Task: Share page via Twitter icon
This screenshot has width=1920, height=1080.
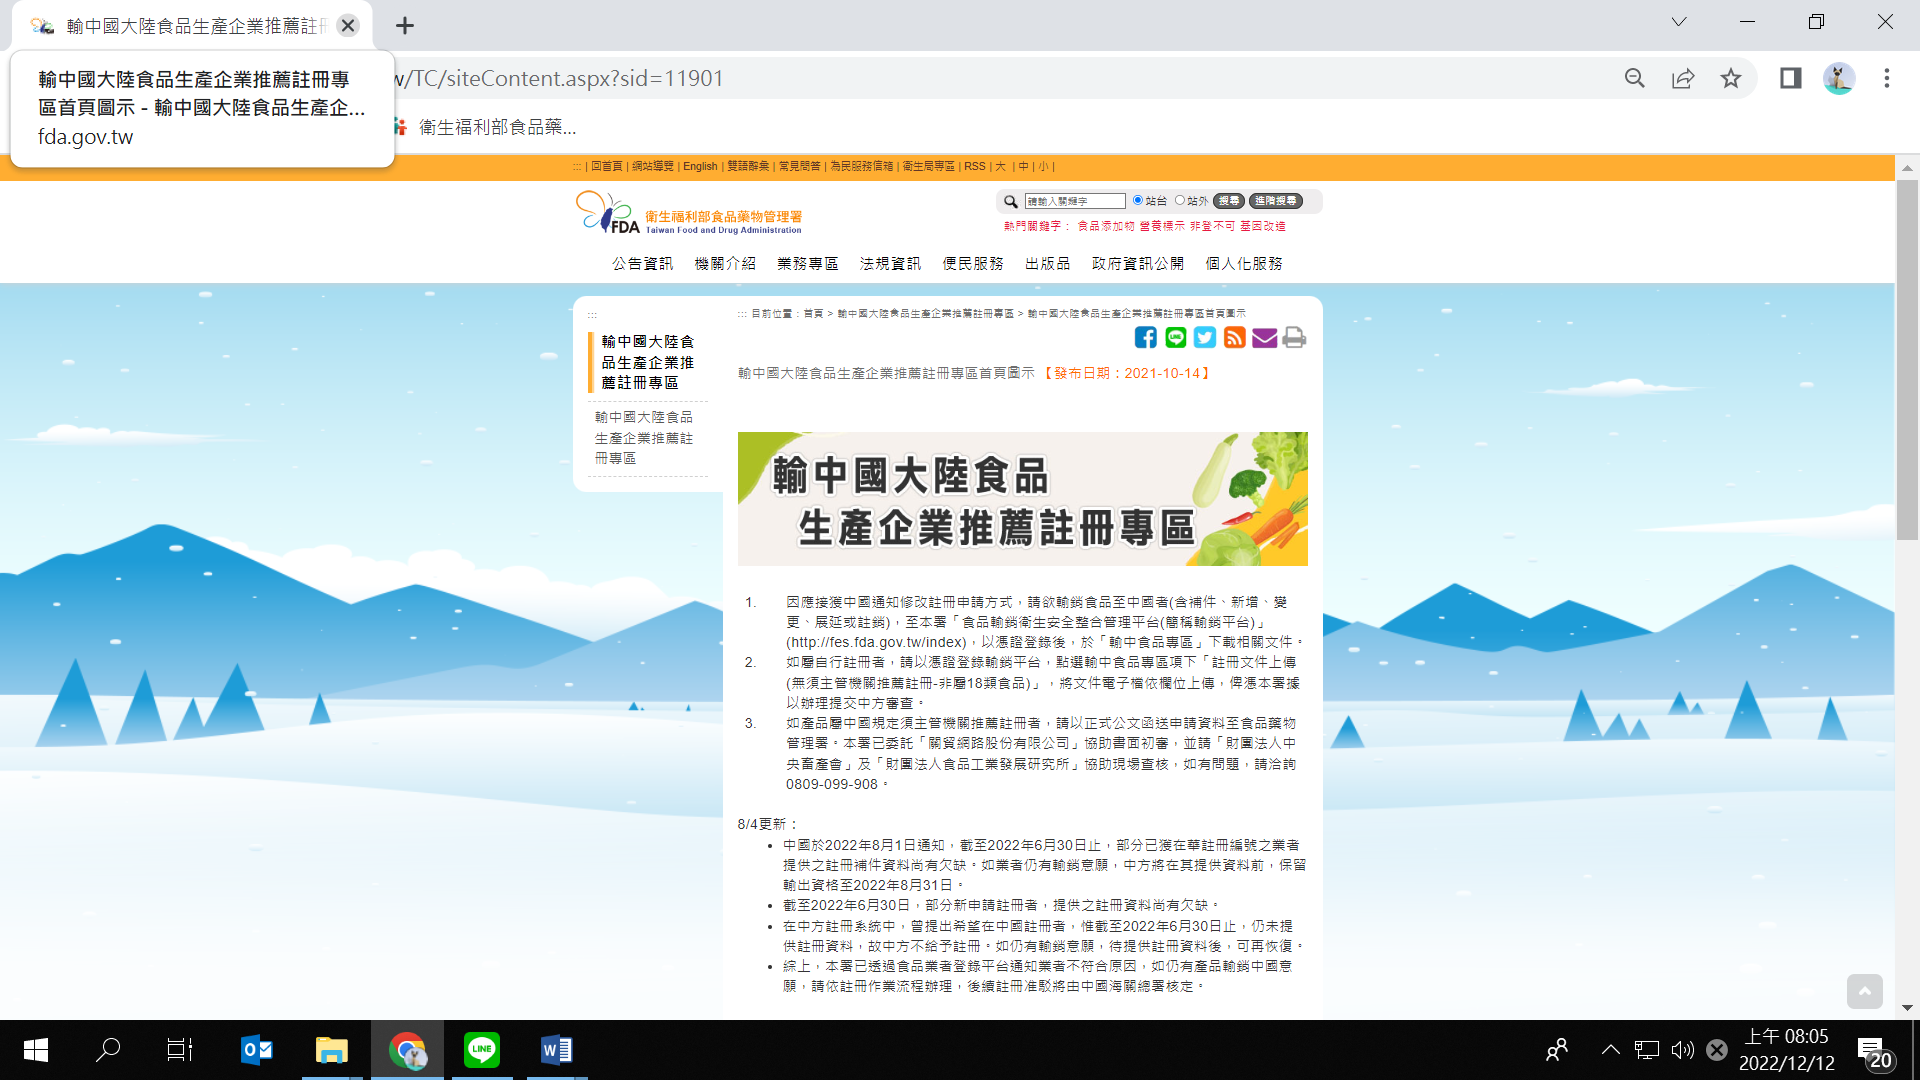Action: point(1205,338)
